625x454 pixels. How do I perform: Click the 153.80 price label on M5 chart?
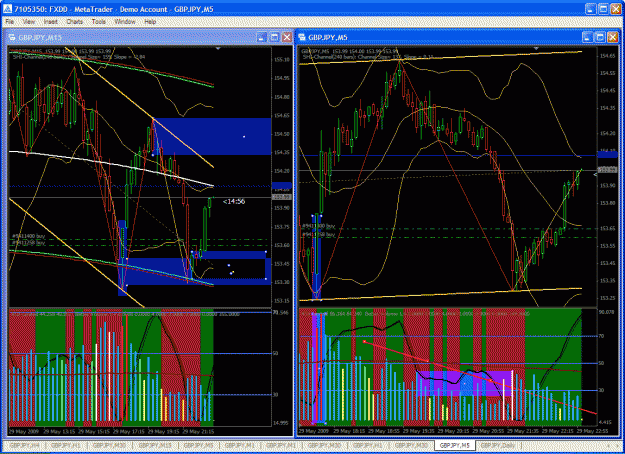607,203
